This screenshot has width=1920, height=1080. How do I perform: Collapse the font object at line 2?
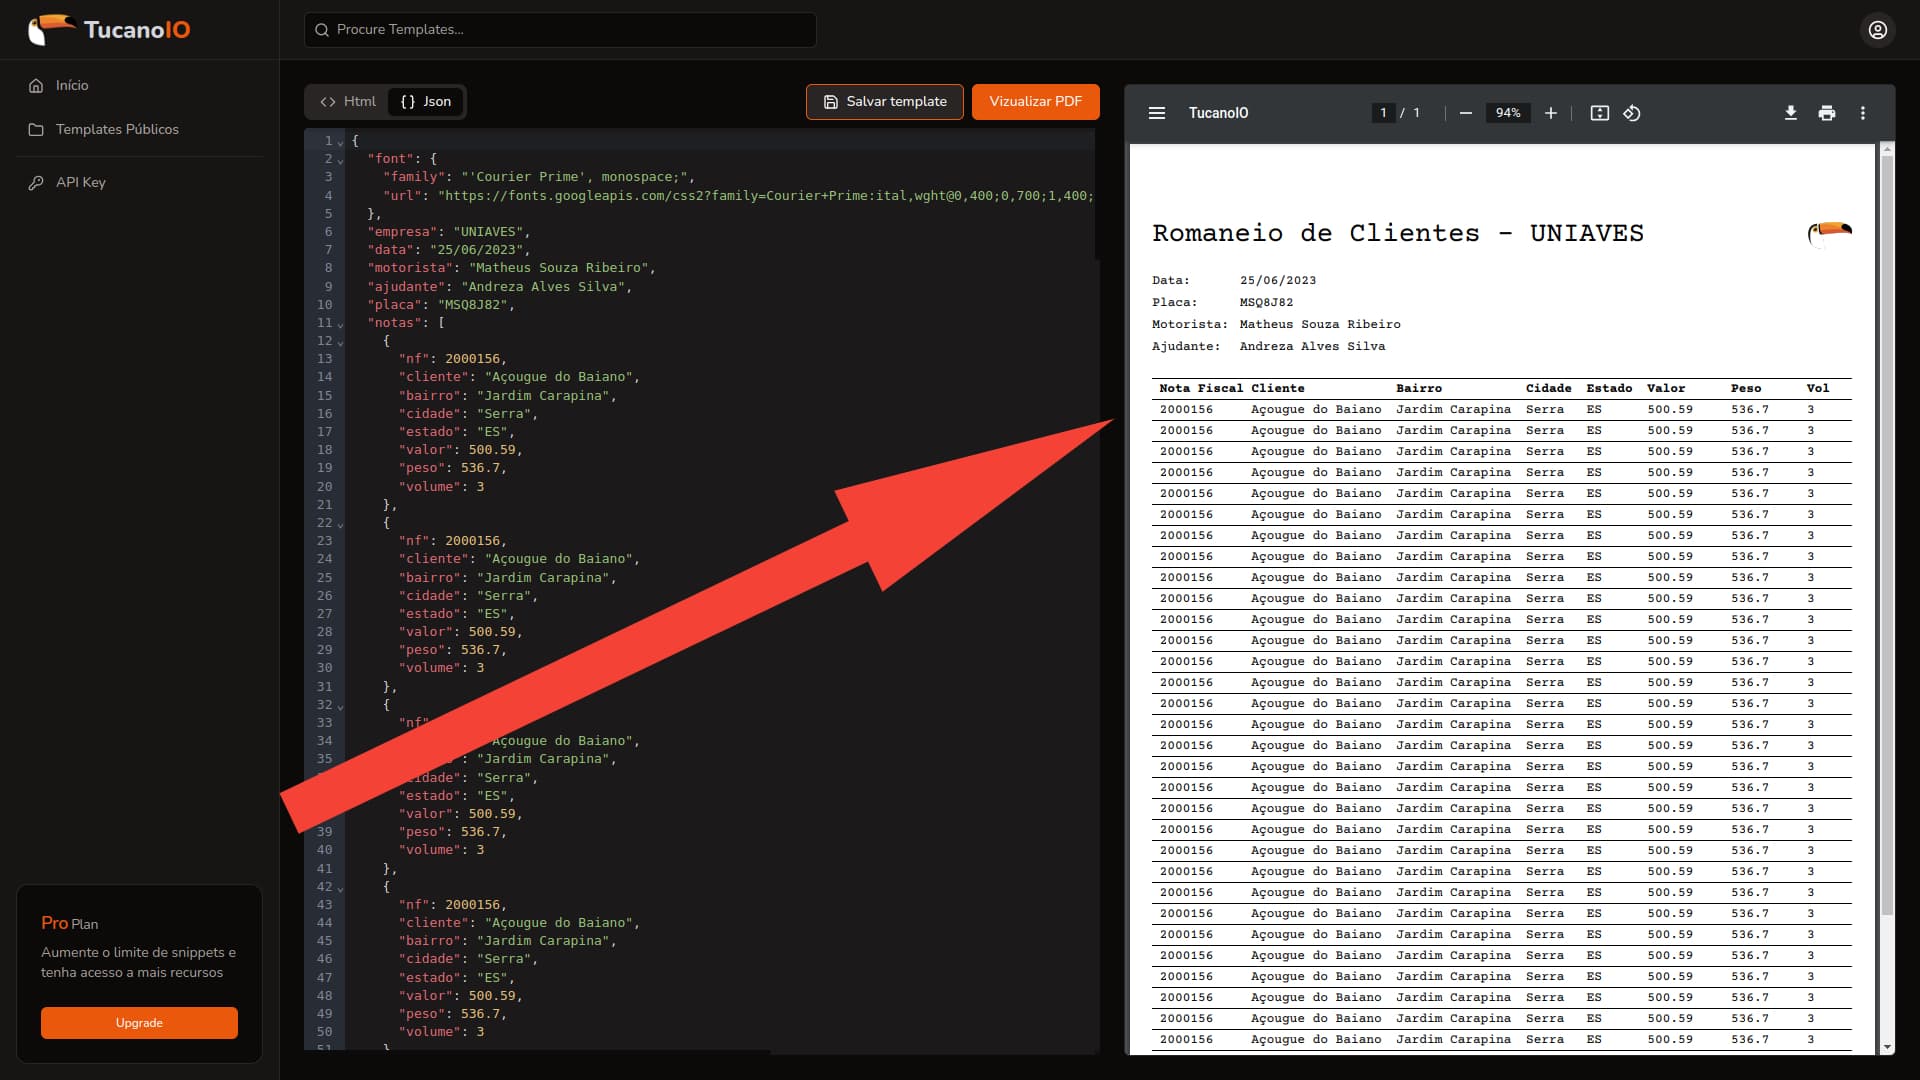340,160
